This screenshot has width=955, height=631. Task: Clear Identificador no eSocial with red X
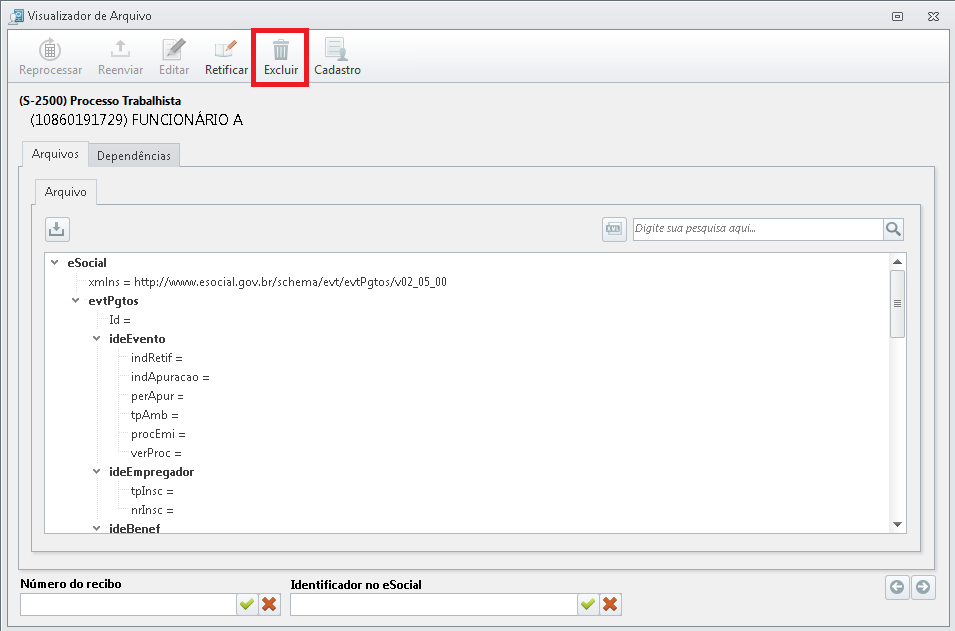point(610,604)
